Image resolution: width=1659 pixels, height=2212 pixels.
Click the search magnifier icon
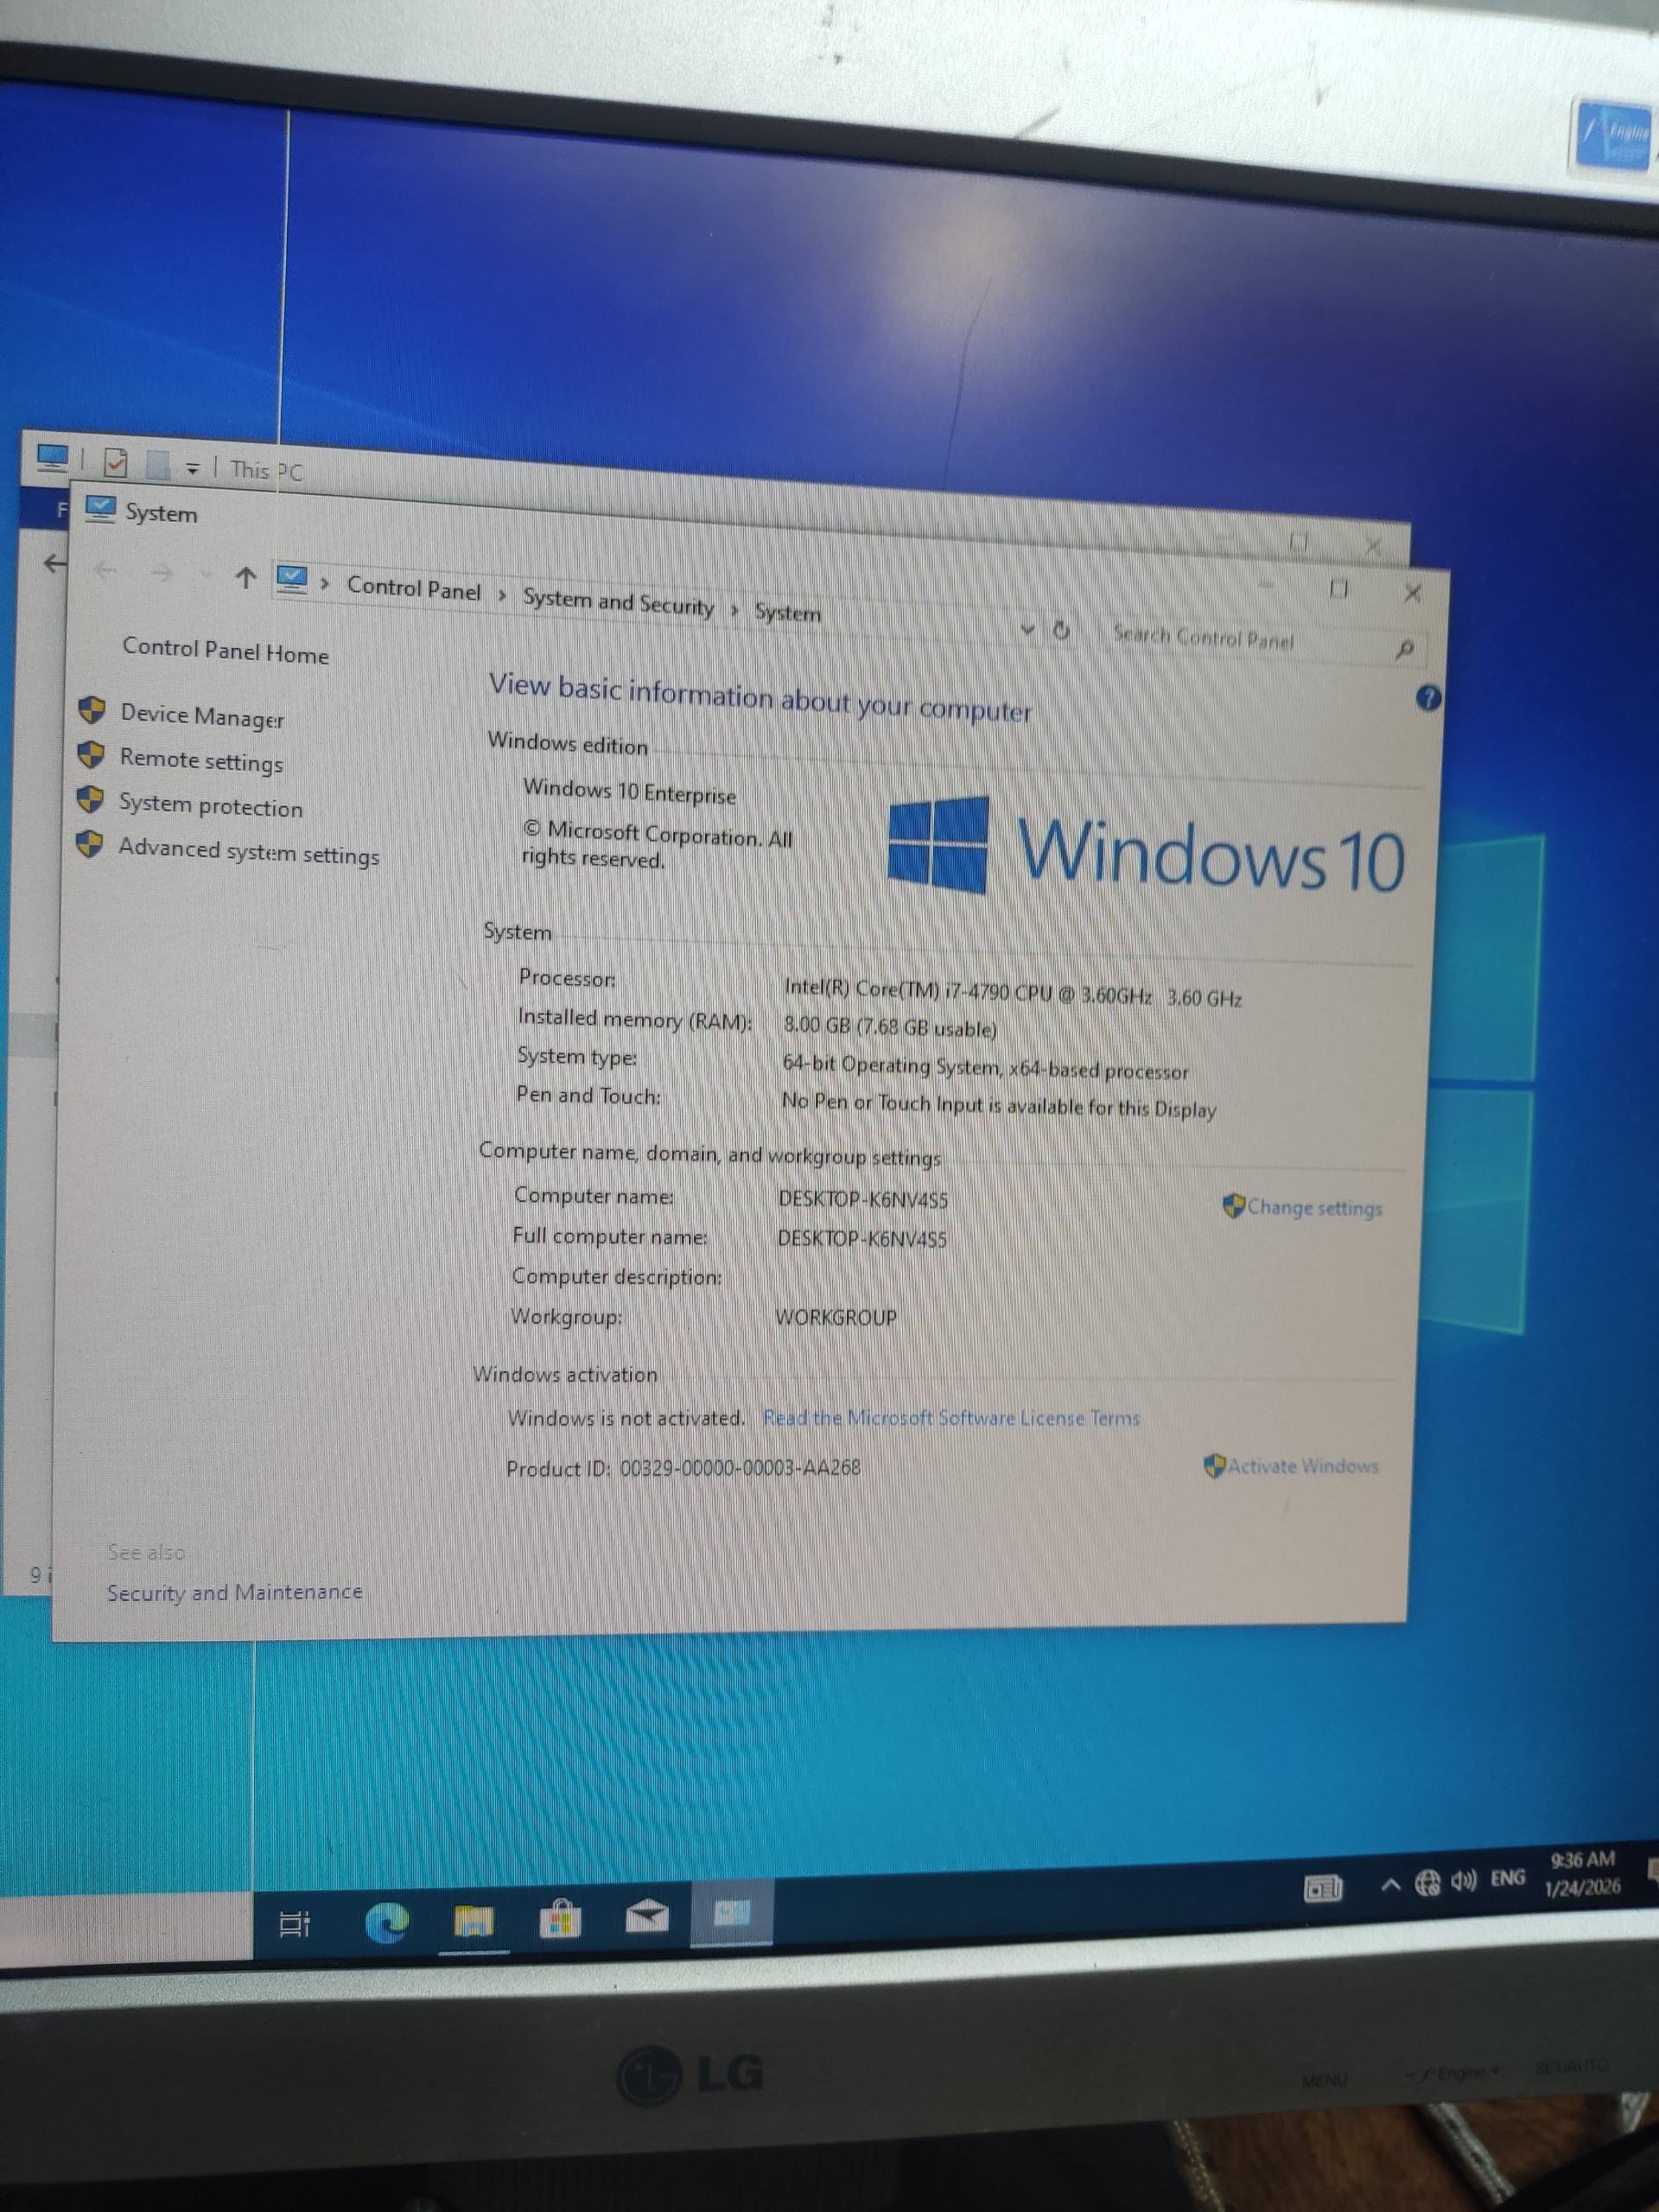click(x=1404, y=650)
